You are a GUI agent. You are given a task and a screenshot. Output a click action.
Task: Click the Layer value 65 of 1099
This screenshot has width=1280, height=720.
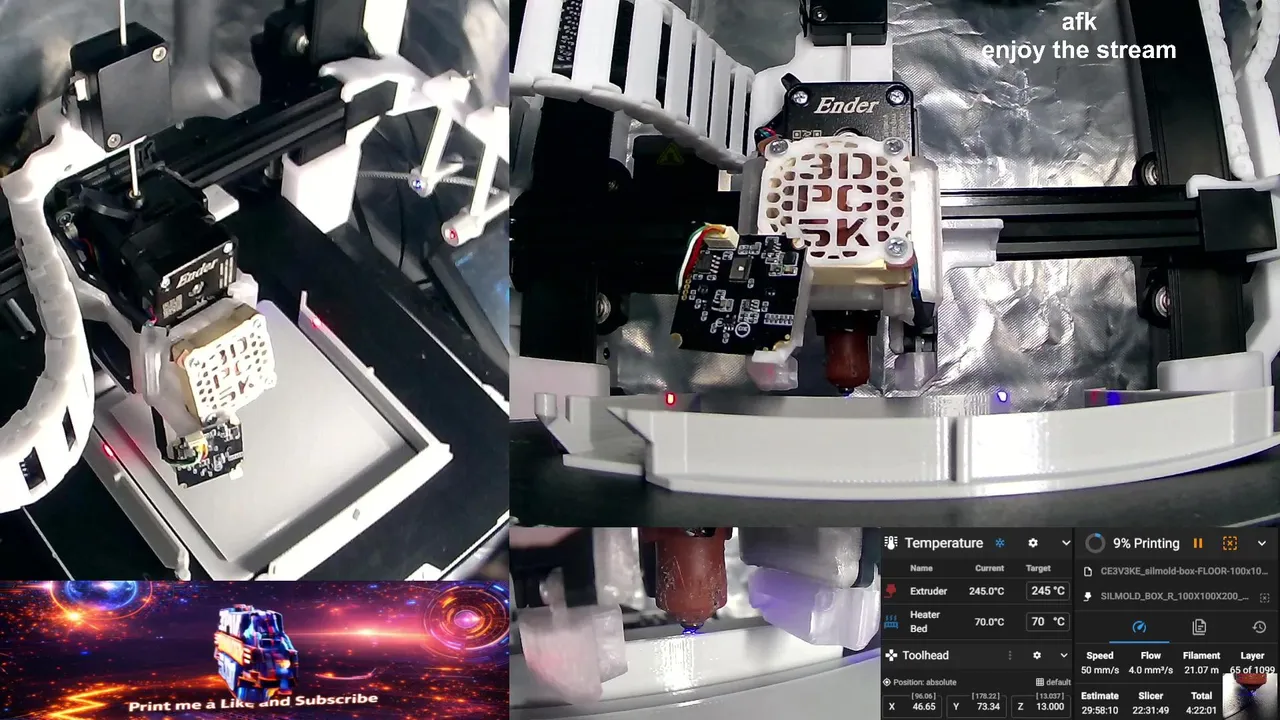coord(1252,670)
